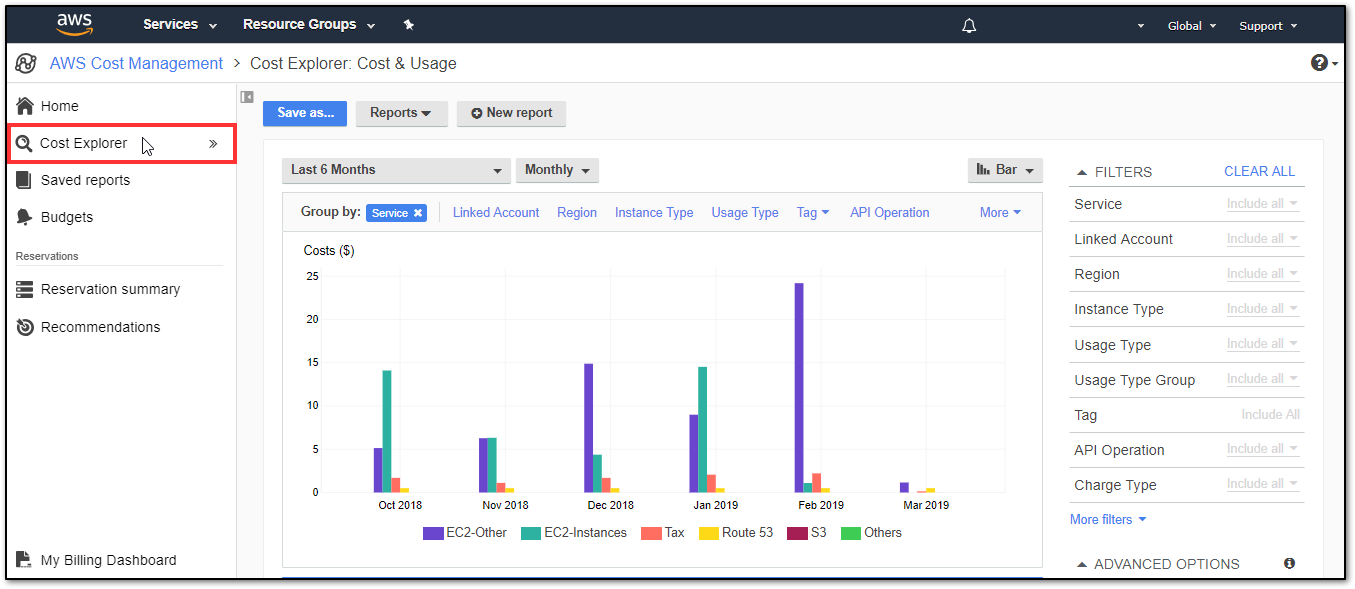Image resolution: width=1355 pixels, height=589 pixels.
Task: Open Instance Type filter Include all dropdown
Action: tap(1263, 309)
